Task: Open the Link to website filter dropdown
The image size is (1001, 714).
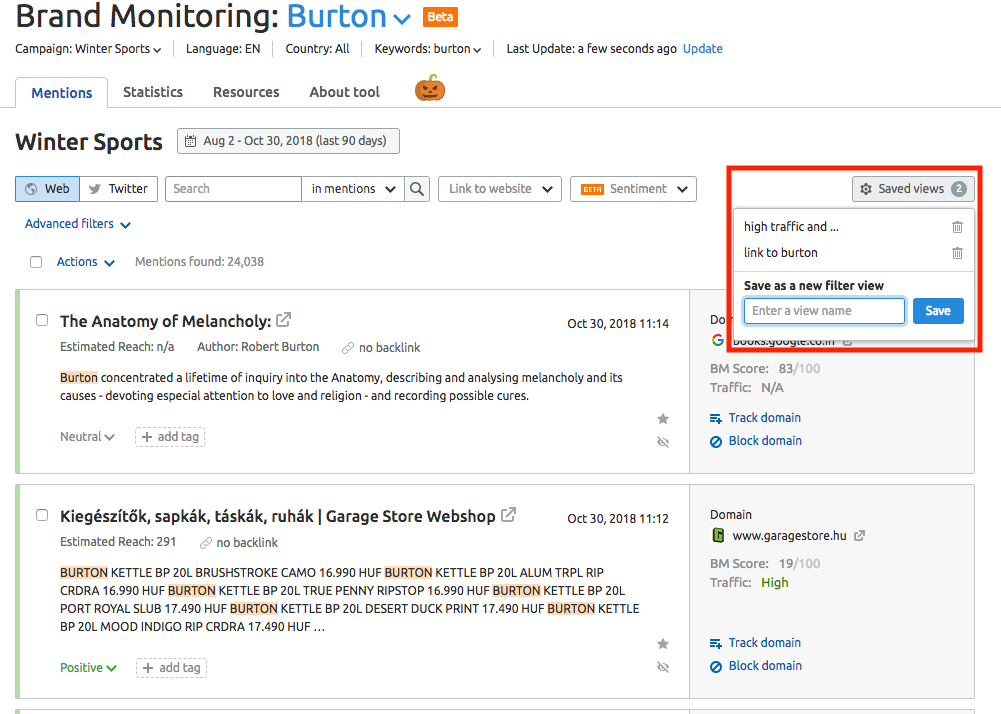Action: [500, 189]
